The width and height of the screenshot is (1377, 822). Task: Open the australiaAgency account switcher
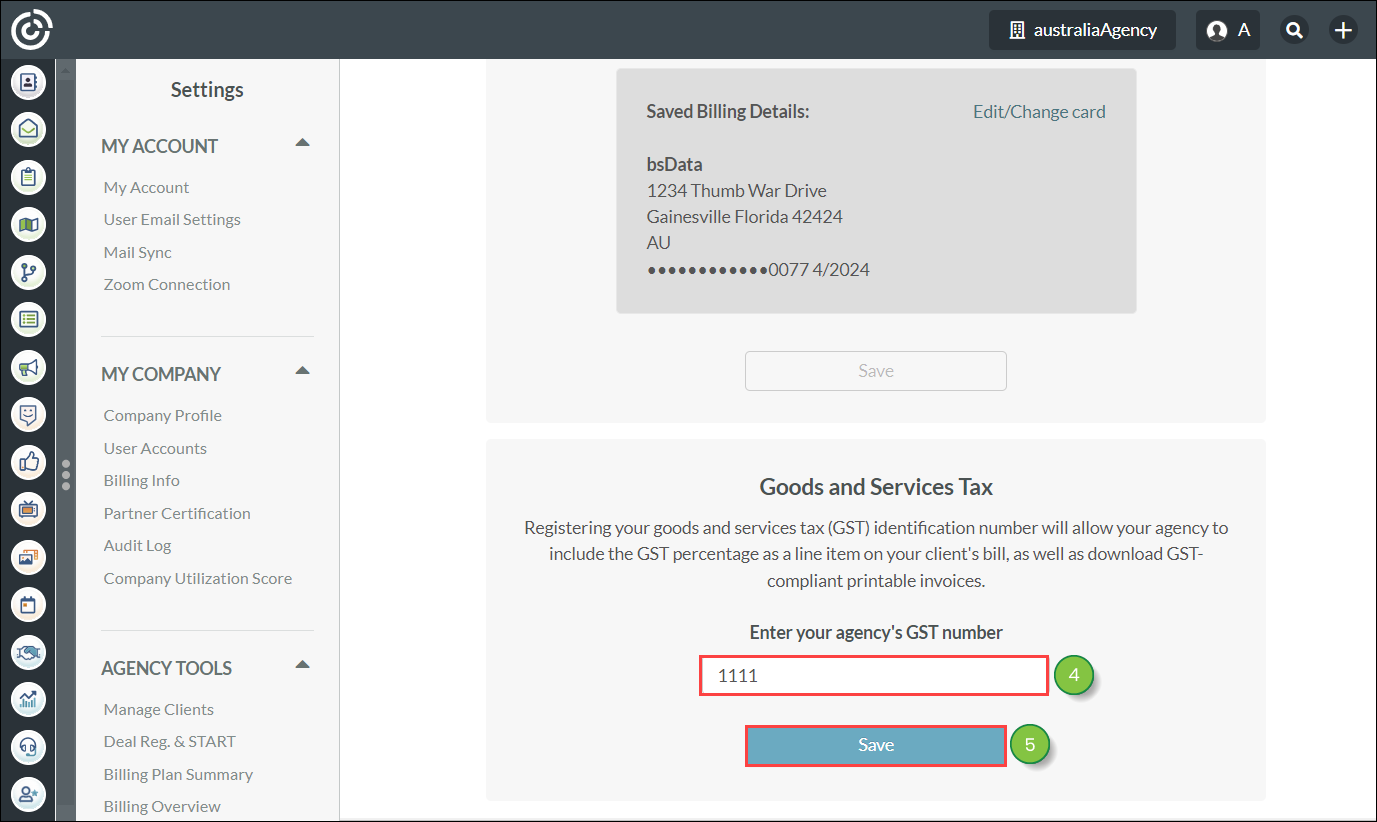1083,30
